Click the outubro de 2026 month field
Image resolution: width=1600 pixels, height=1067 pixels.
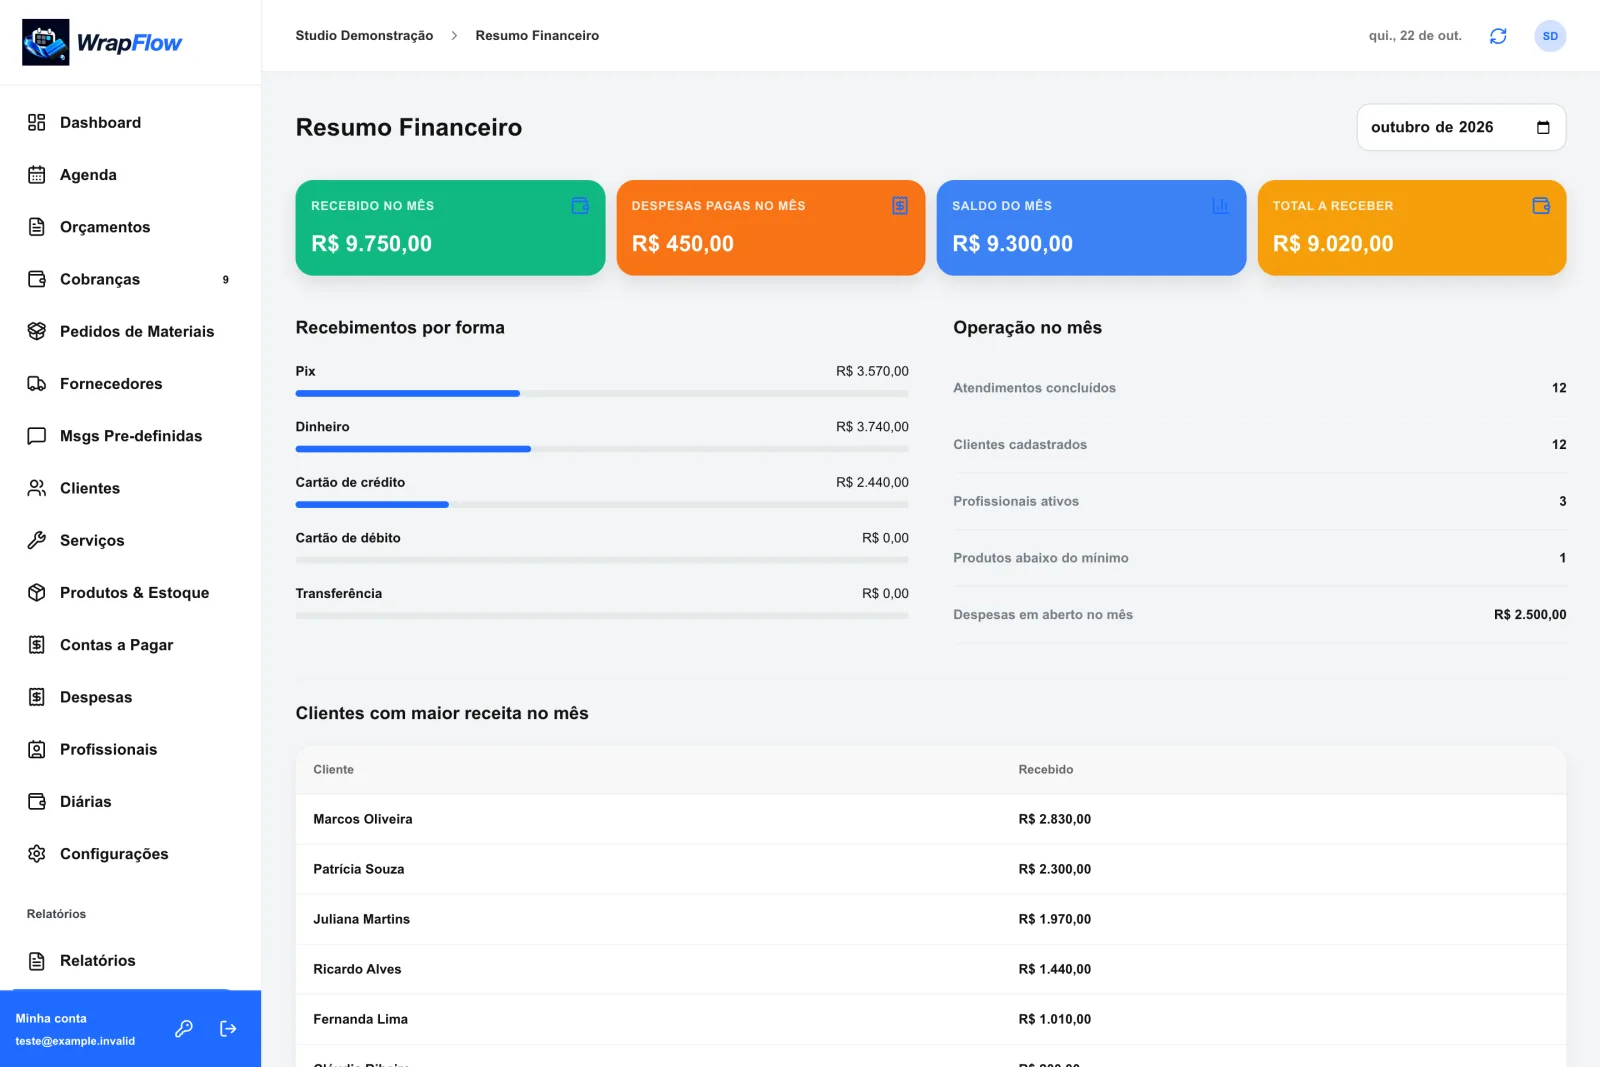[1461, 127]
